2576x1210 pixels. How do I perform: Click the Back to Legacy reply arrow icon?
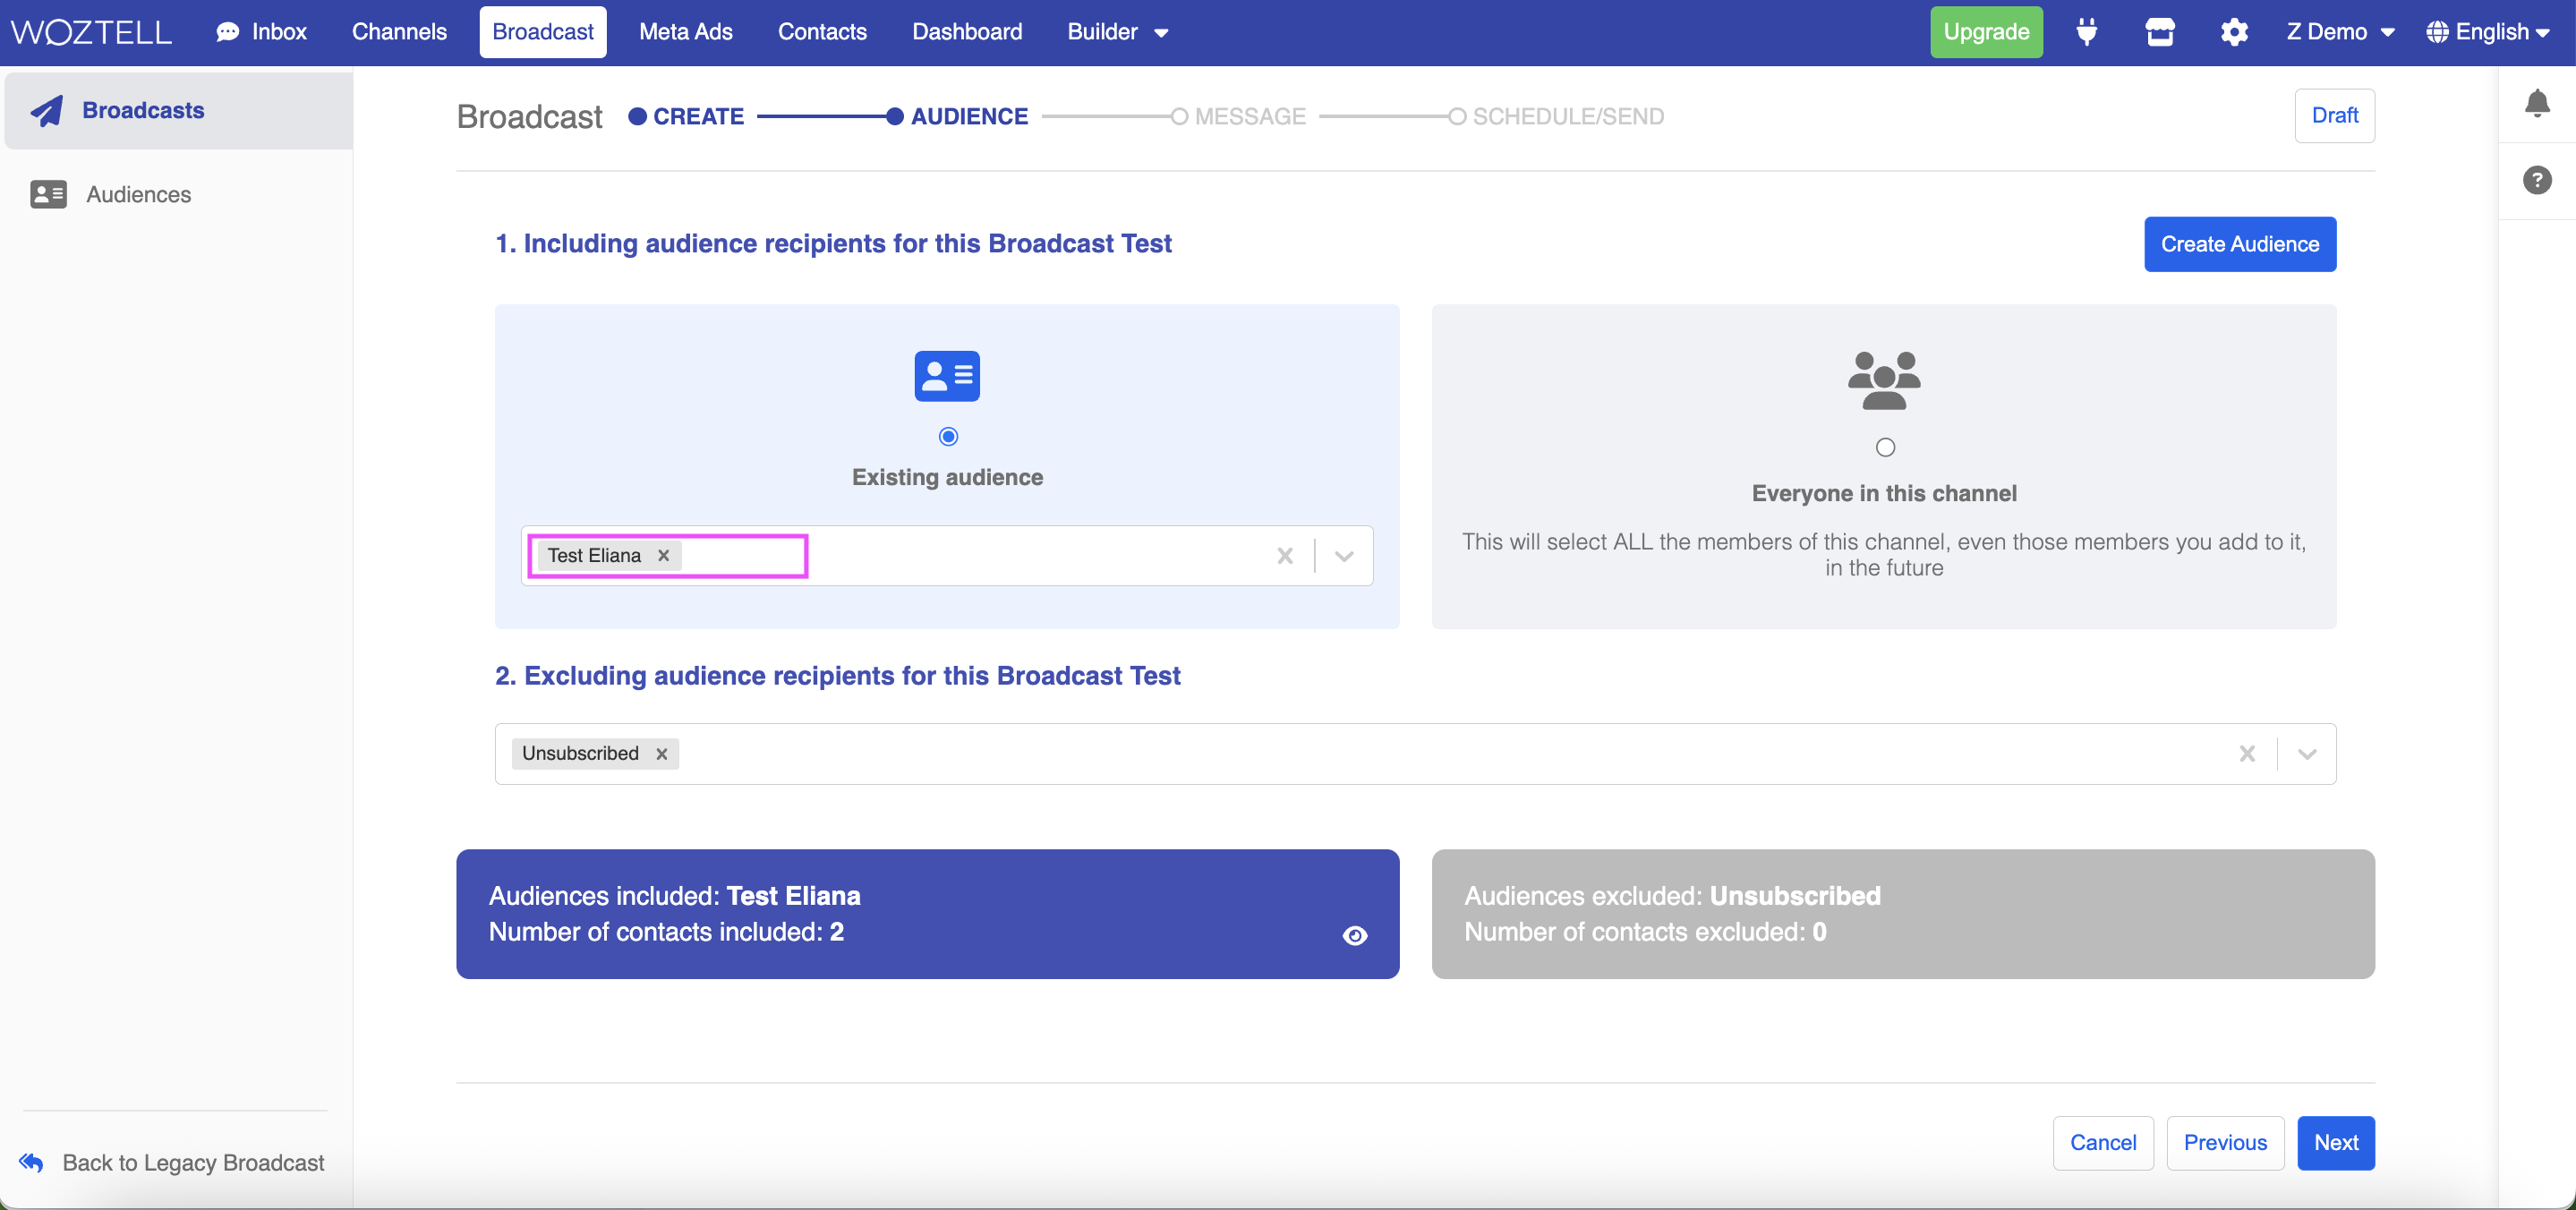(x=31, y=1162)
